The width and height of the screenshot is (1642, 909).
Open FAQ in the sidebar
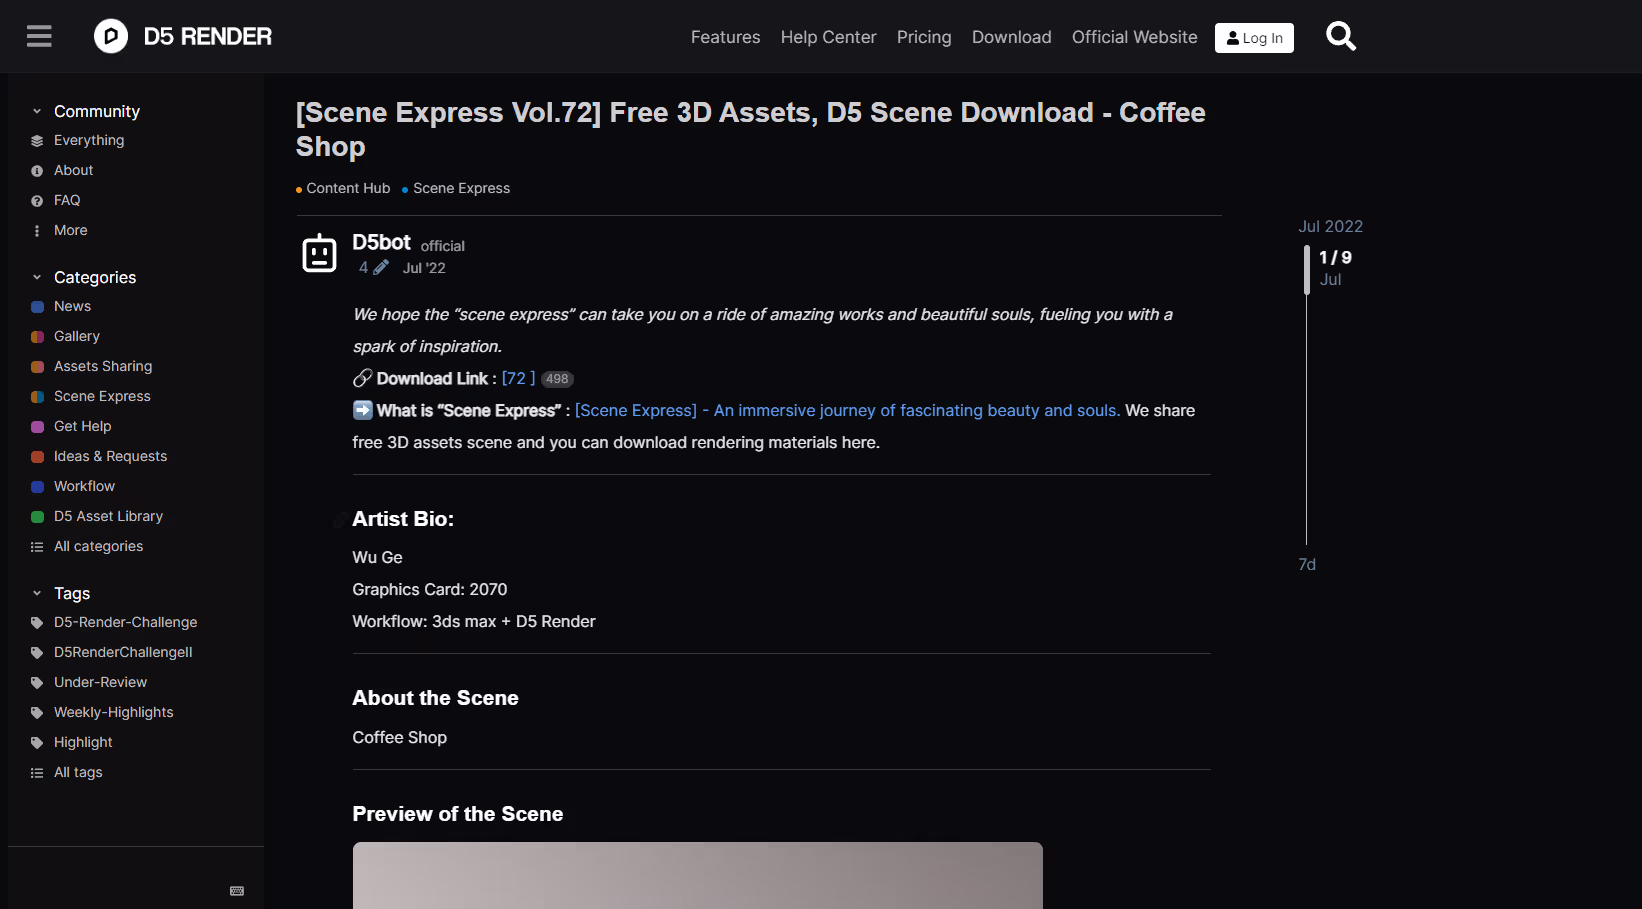(67, 200)
